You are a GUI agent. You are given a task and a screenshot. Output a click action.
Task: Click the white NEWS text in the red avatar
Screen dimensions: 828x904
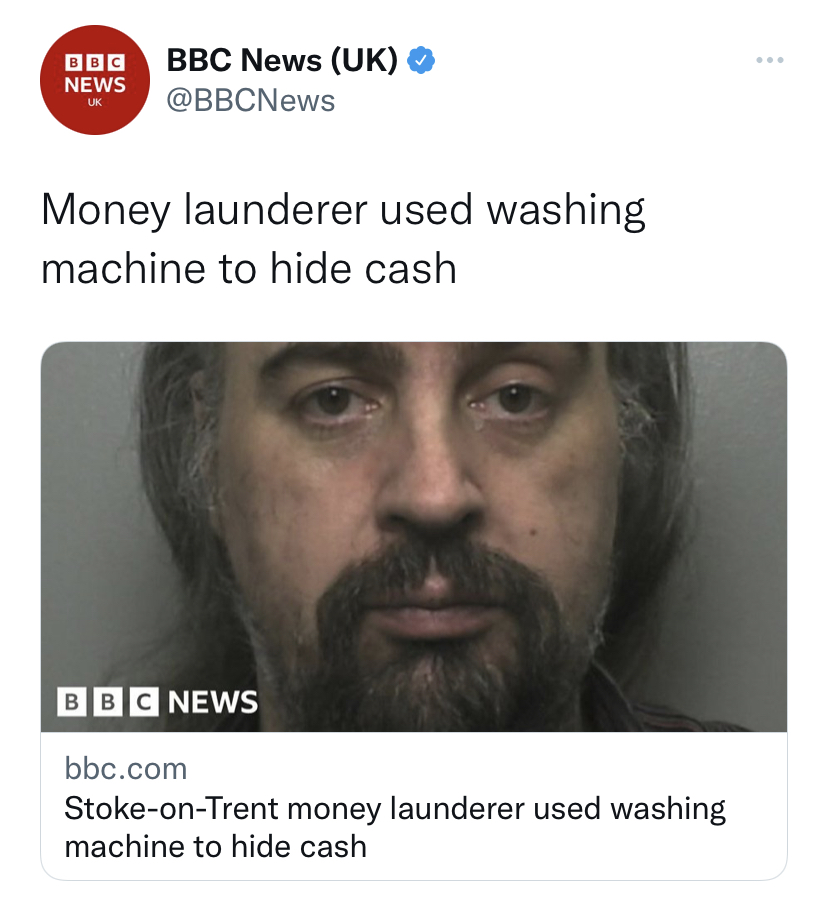(95, 85)
